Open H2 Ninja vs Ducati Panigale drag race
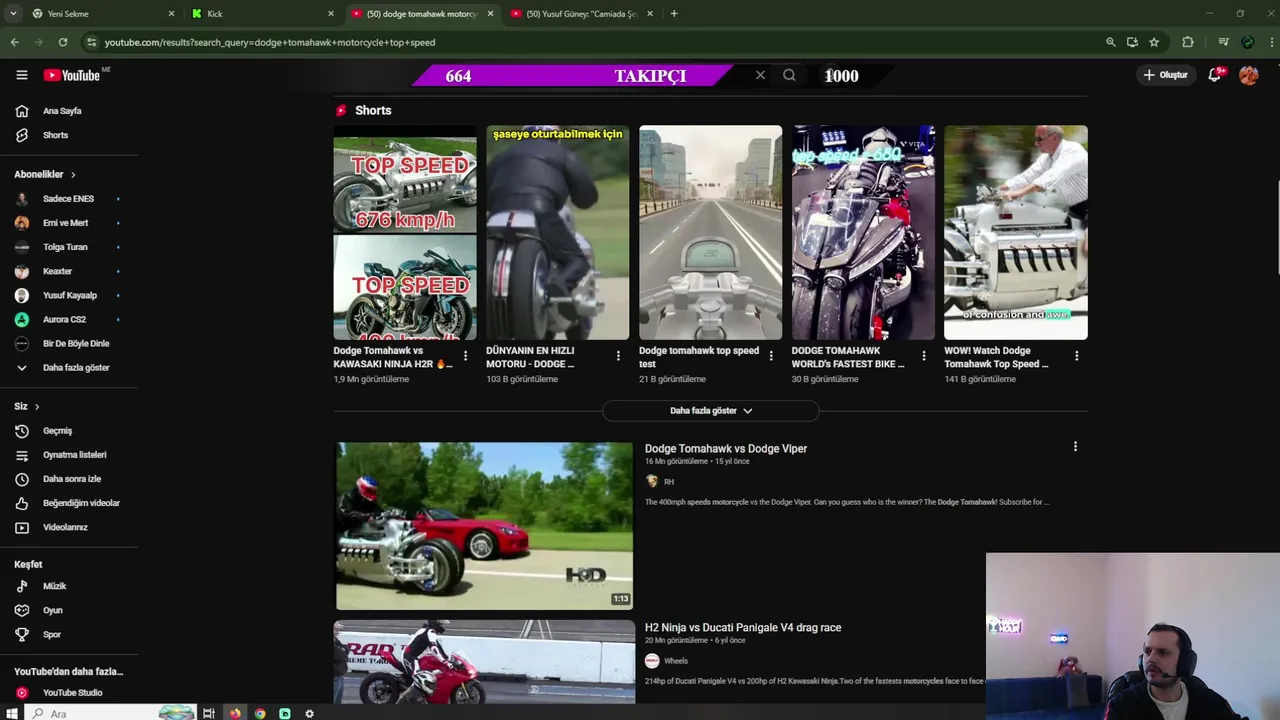This screenshot has height=720, width=1280. tap(743, 628)
